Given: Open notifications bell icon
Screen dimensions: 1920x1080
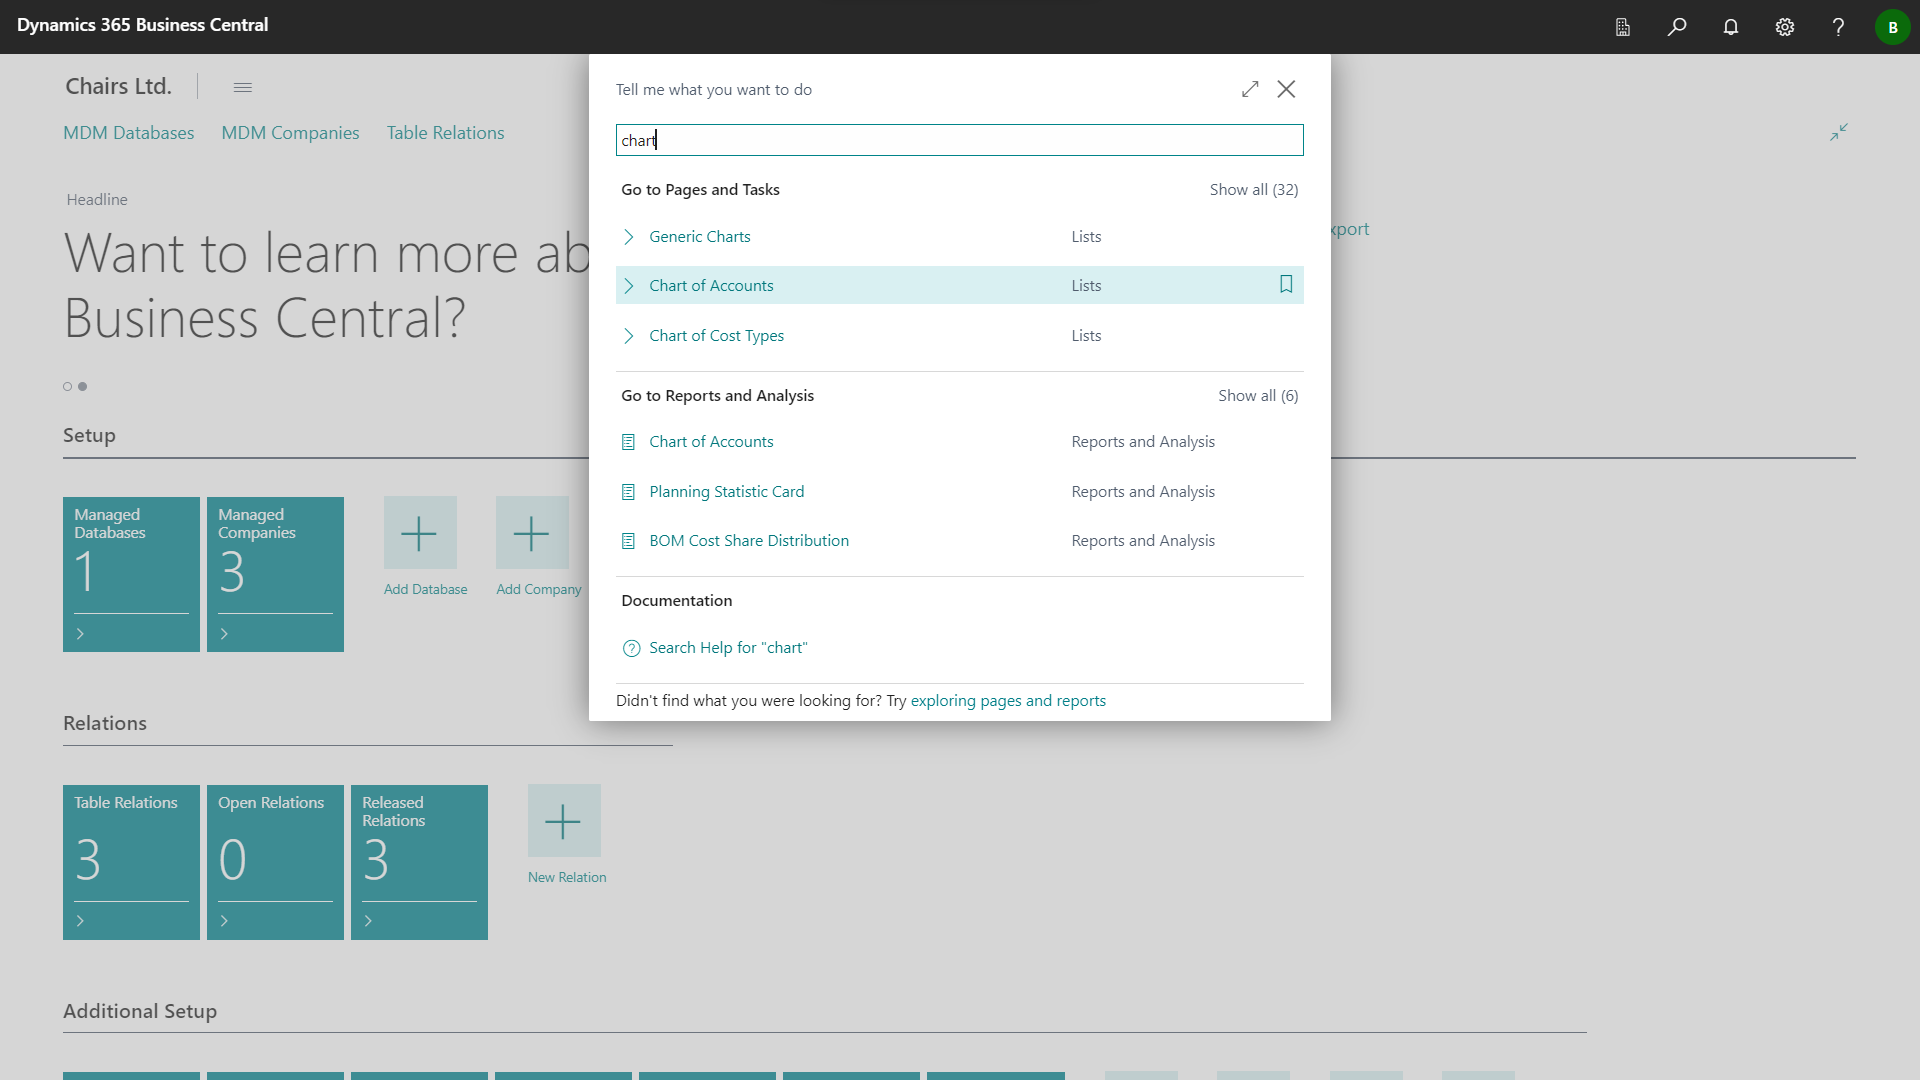Looking at the screenshot, I should (1731, 27).
